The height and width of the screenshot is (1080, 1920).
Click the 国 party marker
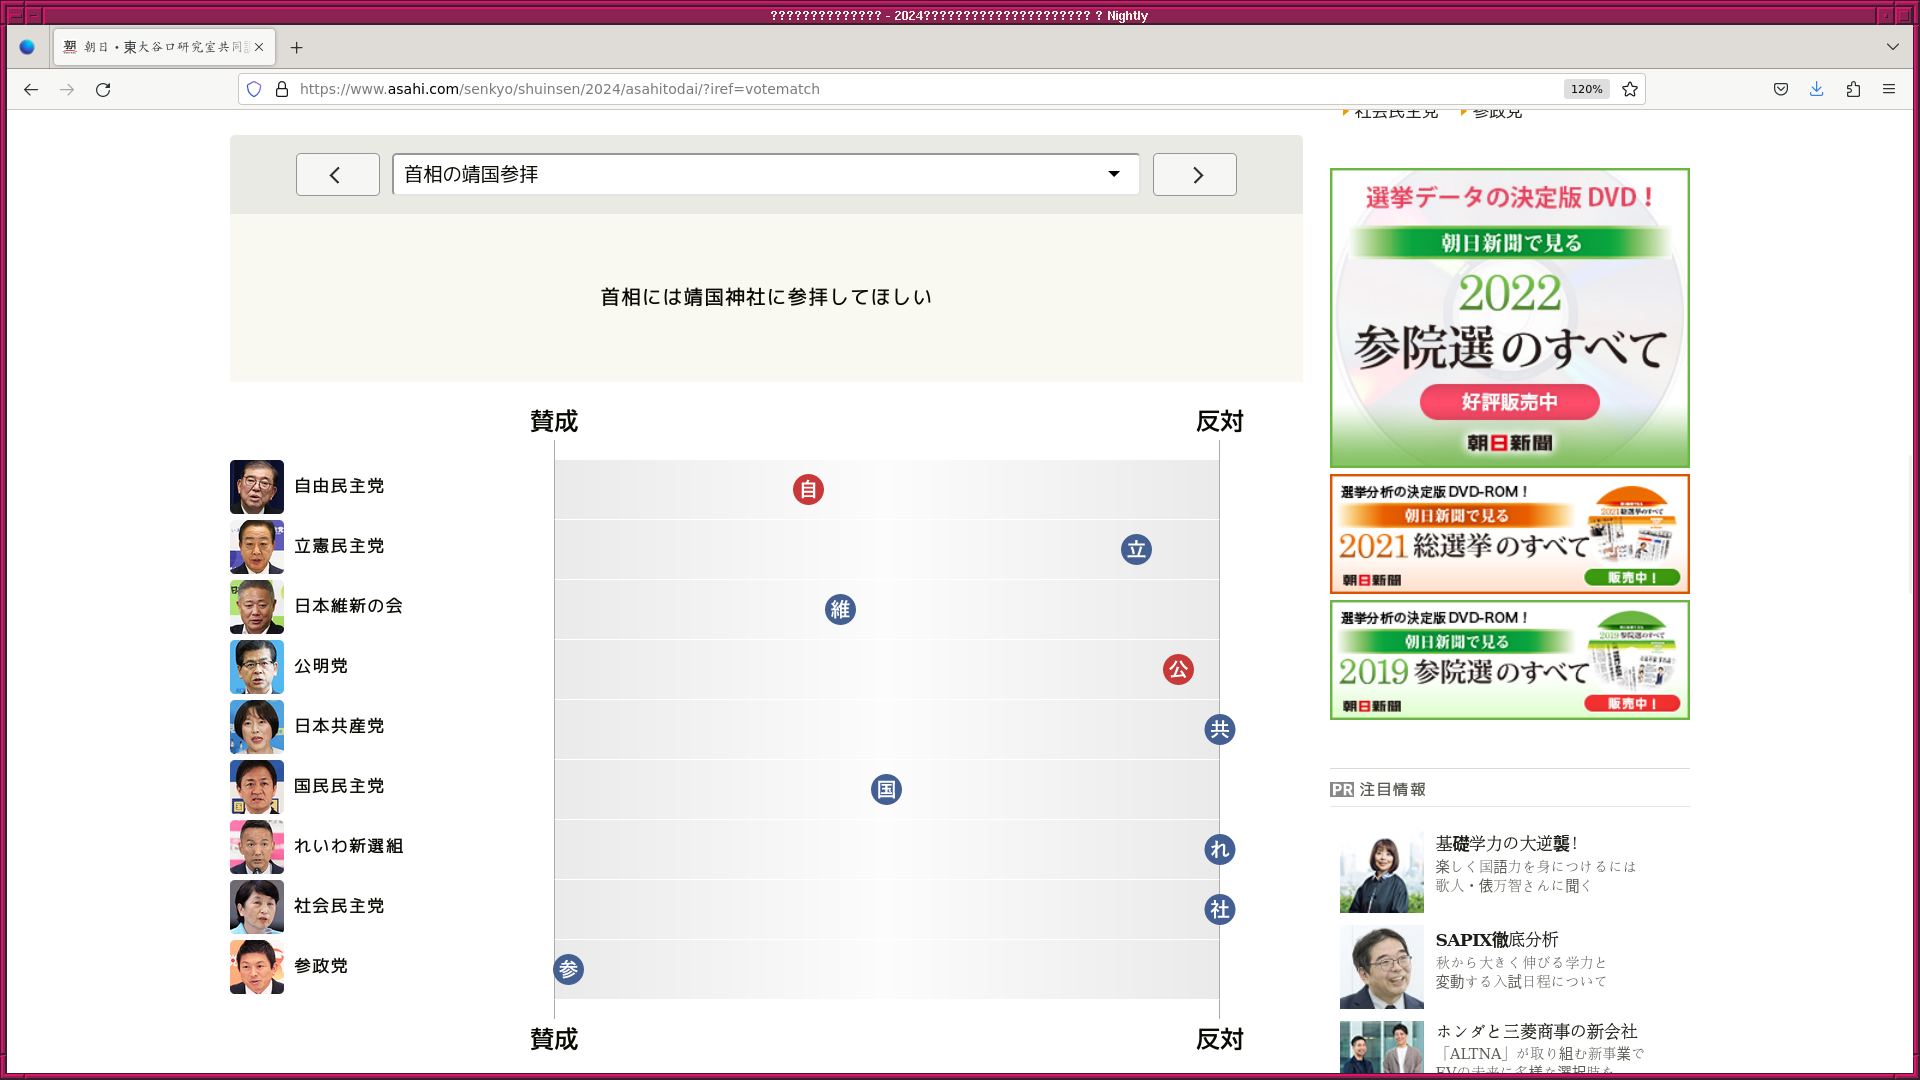[886, 790]
